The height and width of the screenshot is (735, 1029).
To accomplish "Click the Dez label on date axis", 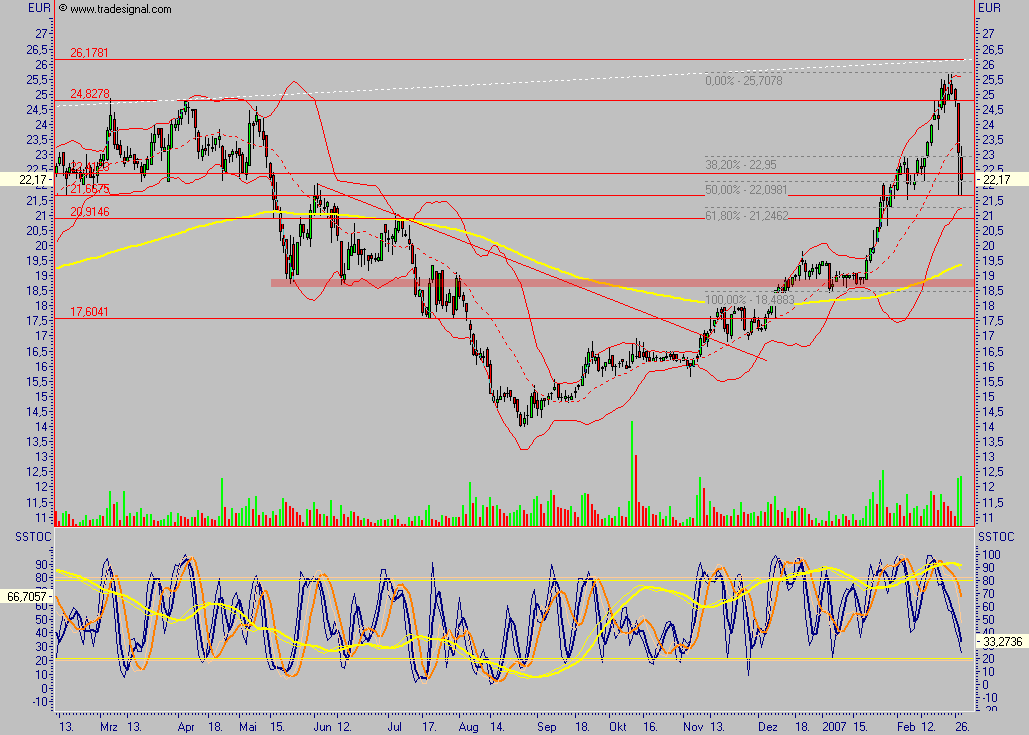I will (x=766, y=726).
